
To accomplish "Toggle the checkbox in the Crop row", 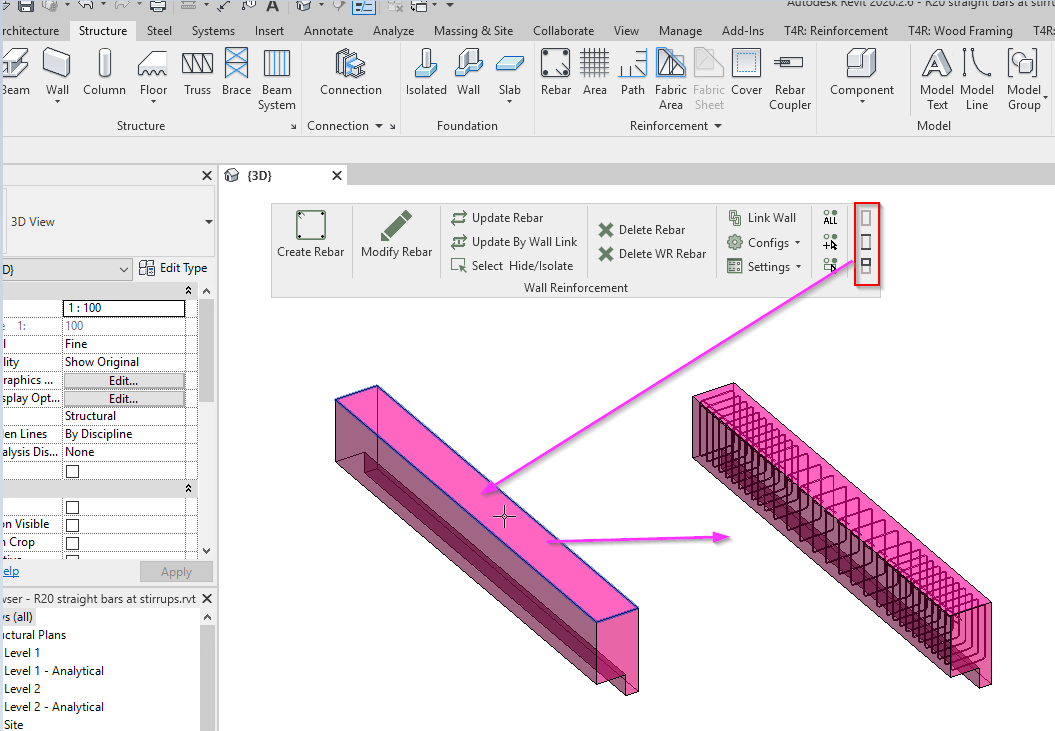I will click(73, 543).
